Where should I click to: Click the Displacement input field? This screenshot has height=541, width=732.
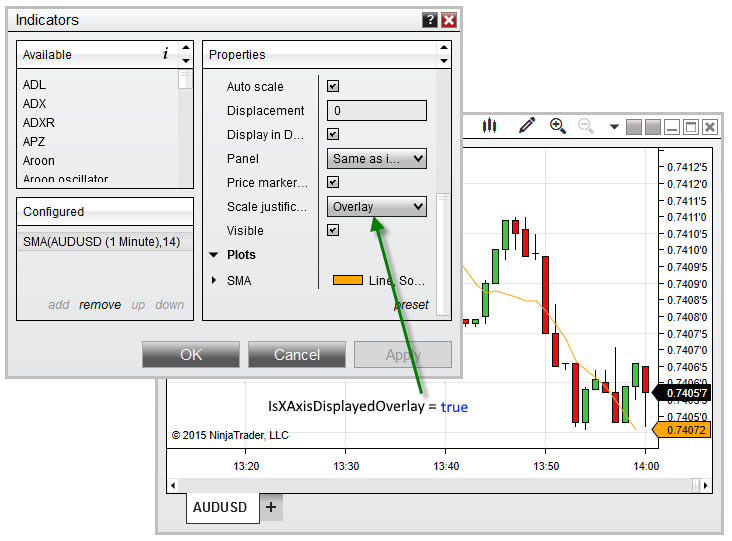(x=377, y=111)
